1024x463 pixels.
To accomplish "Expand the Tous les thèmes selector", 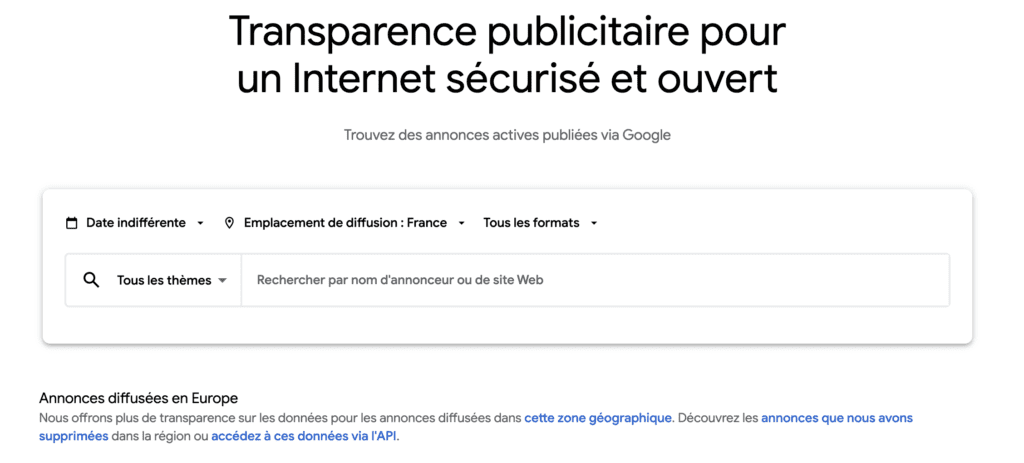I will [164, 280].
